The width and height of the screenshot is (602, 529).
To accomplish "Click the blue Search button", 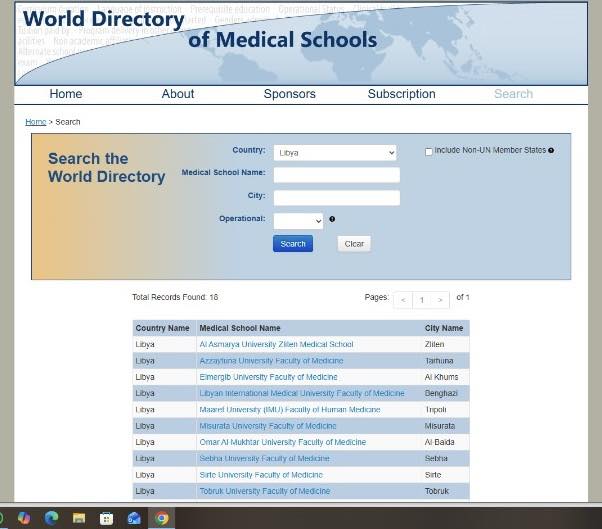I will click(293, 244).
